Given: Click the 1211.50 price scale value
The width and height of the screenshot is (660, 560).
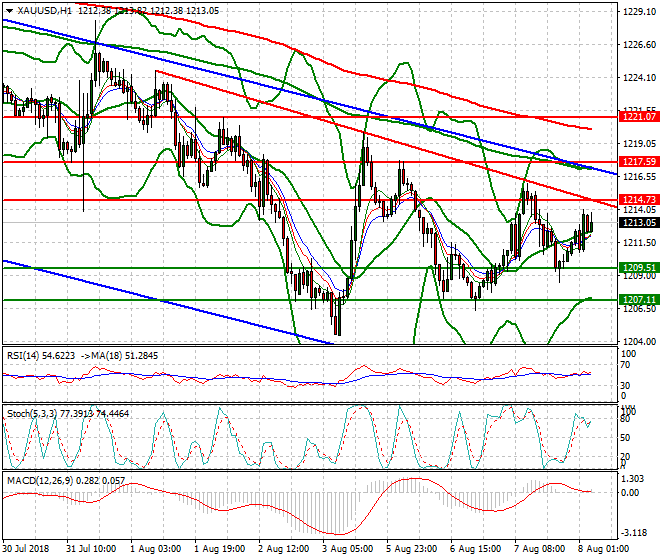Looking at the screenshot, I should pyautogui.click(x=639, y=243).
